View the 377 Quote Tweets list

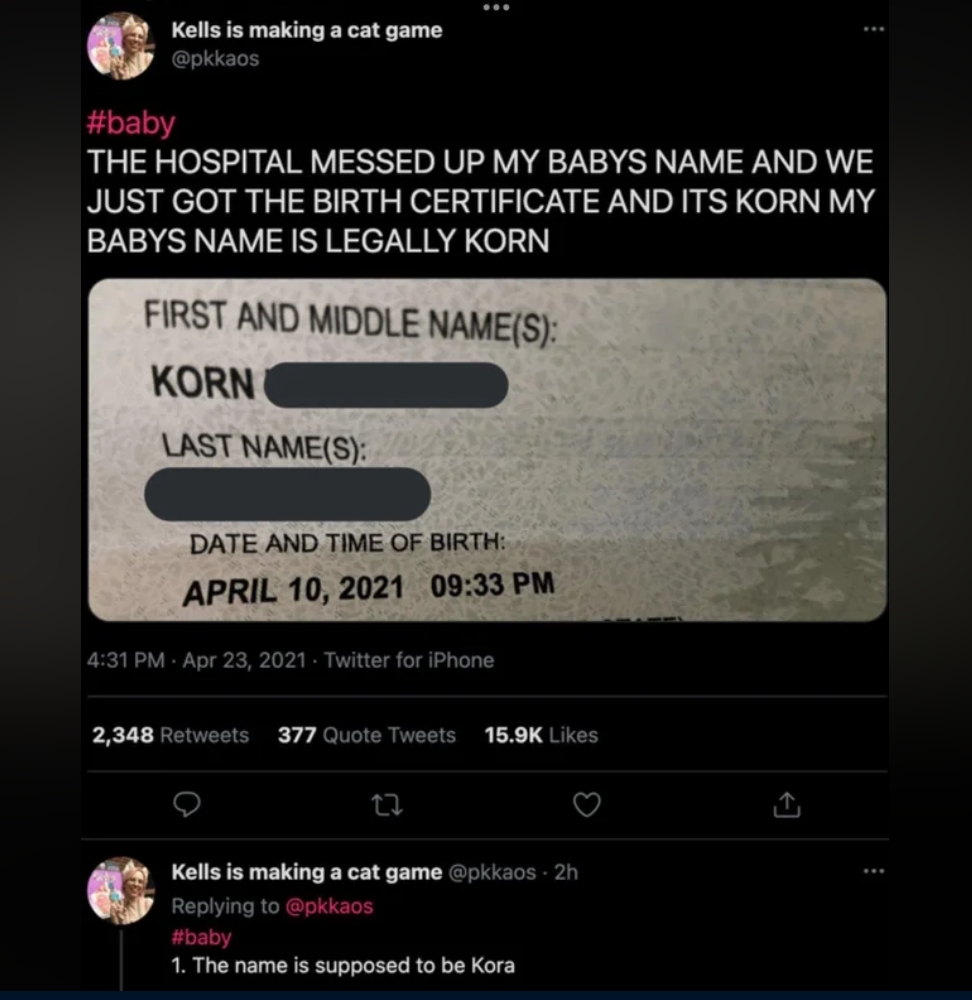[x=366, y=735]
